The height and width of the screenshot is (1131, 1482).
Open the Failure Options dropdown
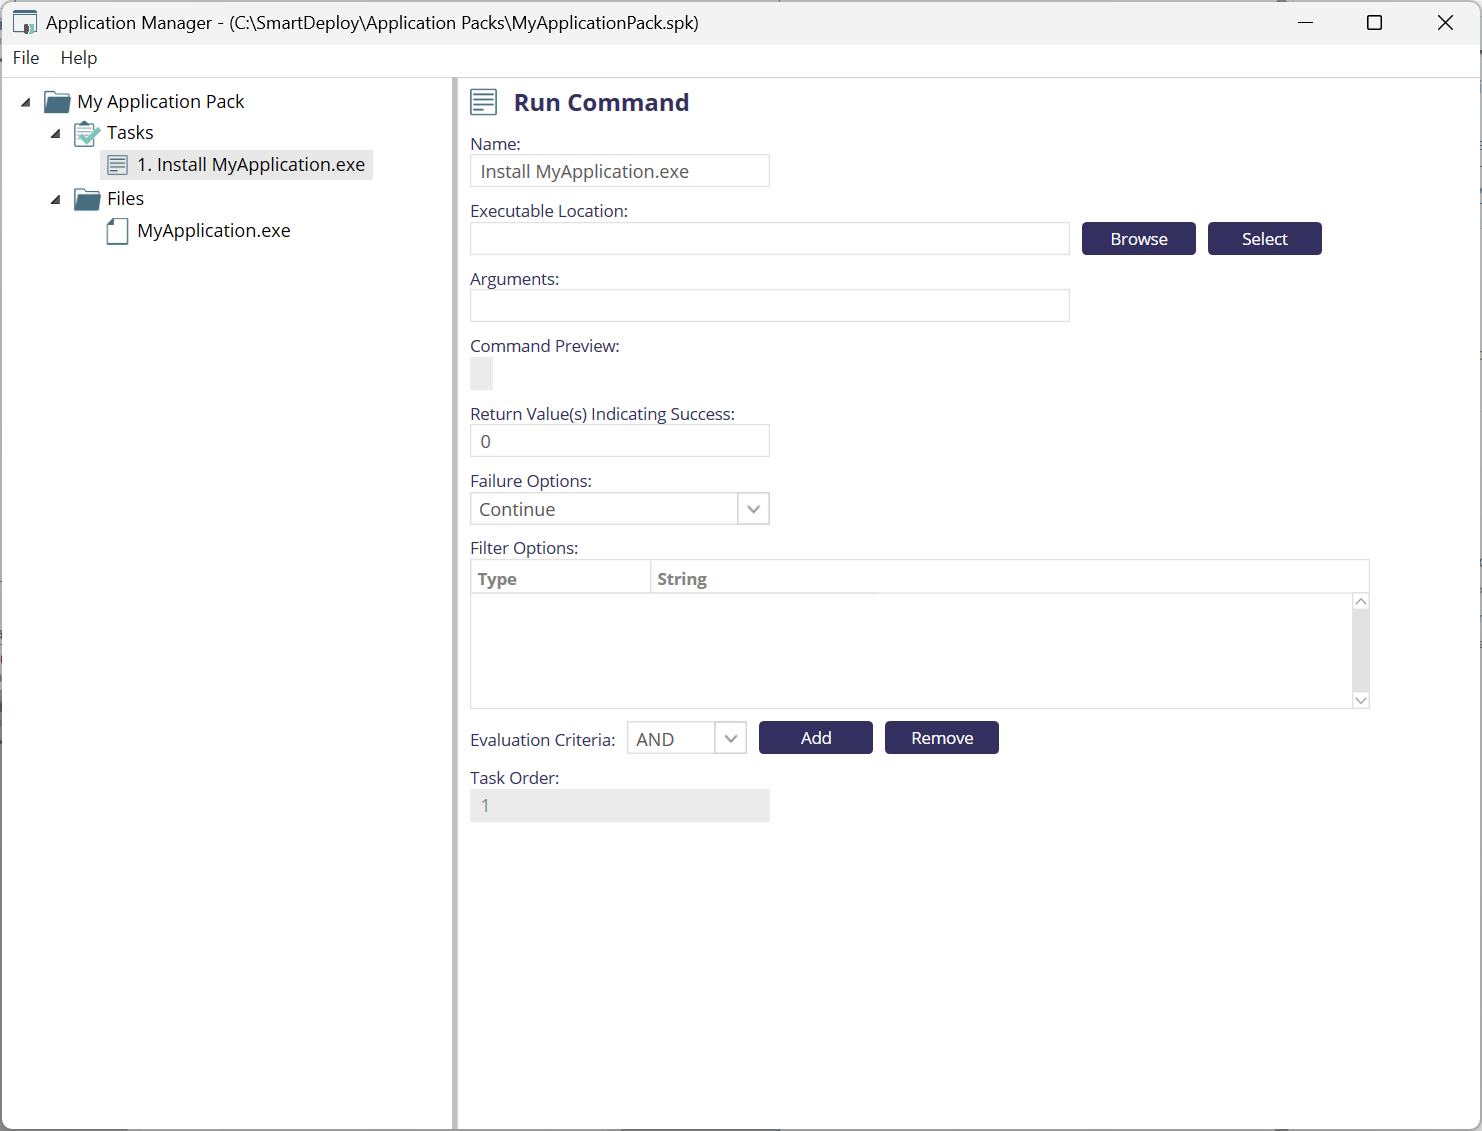pos(753,509)
